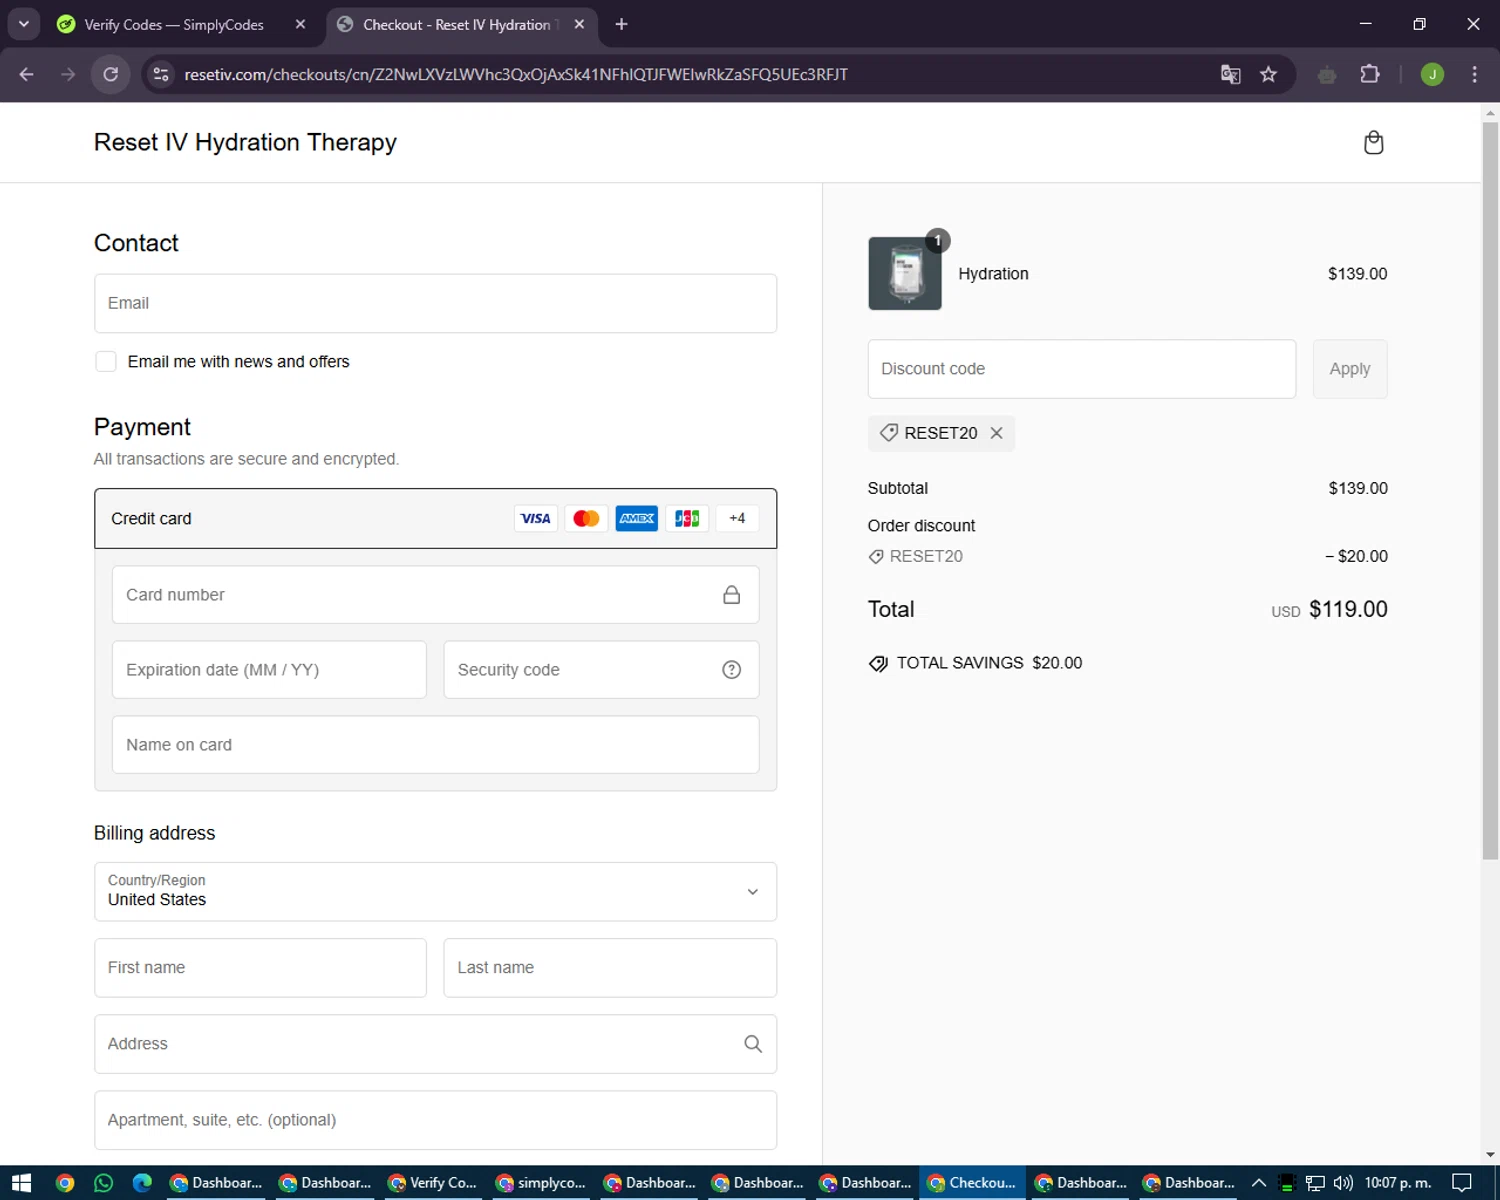This screenshot has width=1500, height=1200.
Task: Expand the Country/Region dropdown
Action: pyautogui.click(x=435, y=892)
